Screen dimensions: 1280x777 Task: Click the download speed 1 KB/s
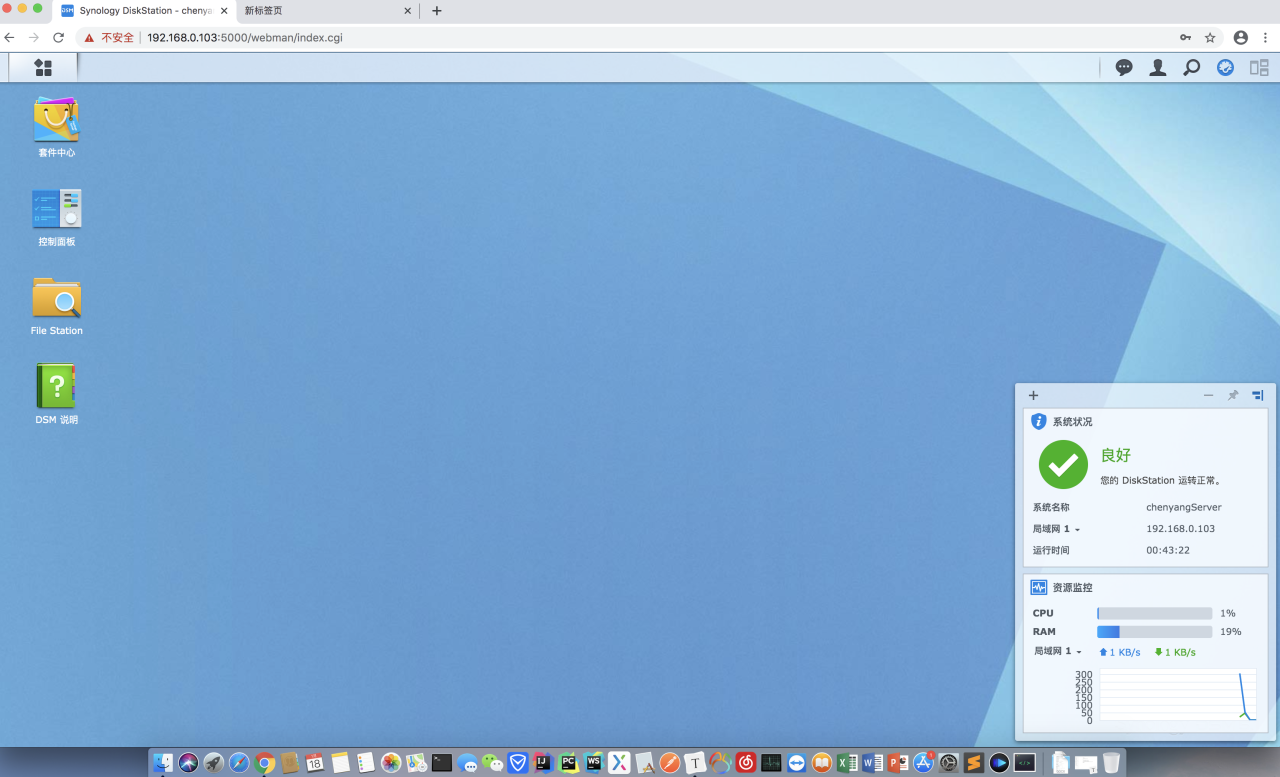1175,652
